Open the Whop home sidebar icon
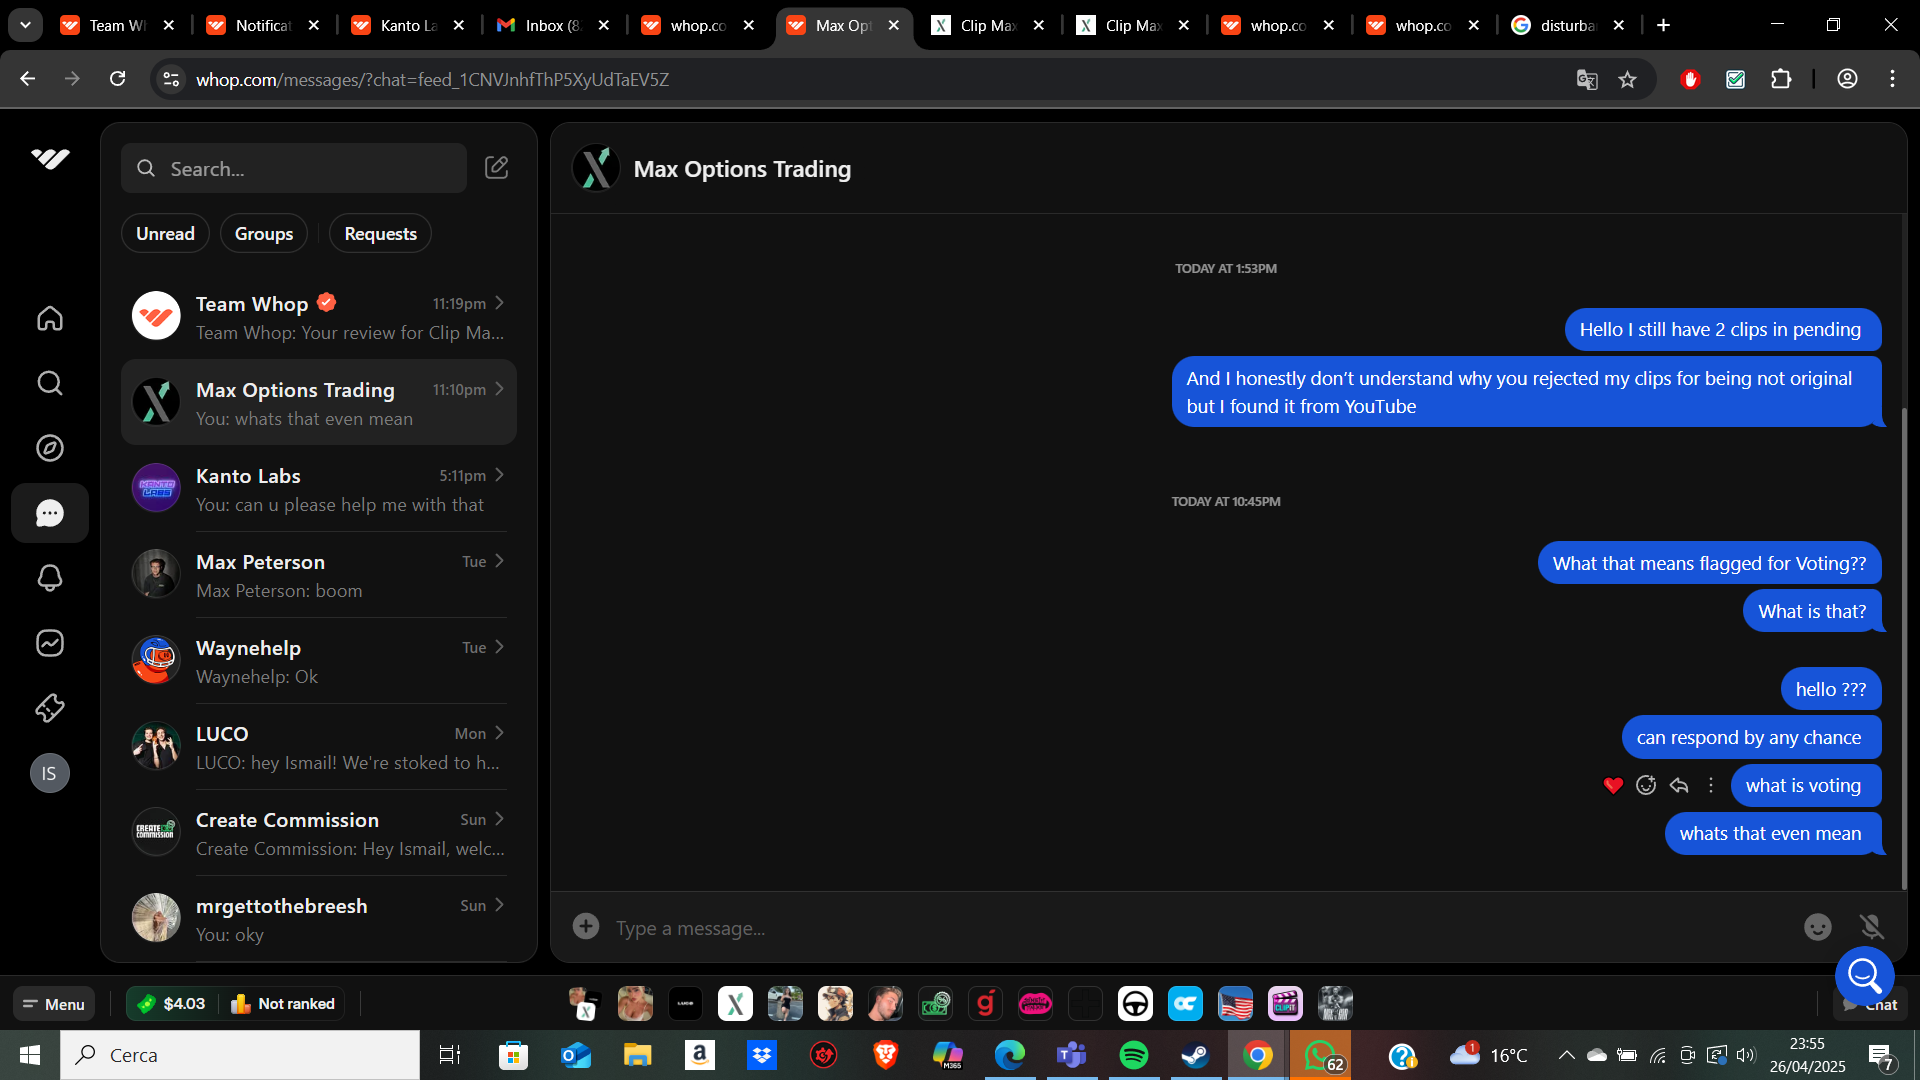This screenshot has width=1920, height=1080. coord(50,318)
